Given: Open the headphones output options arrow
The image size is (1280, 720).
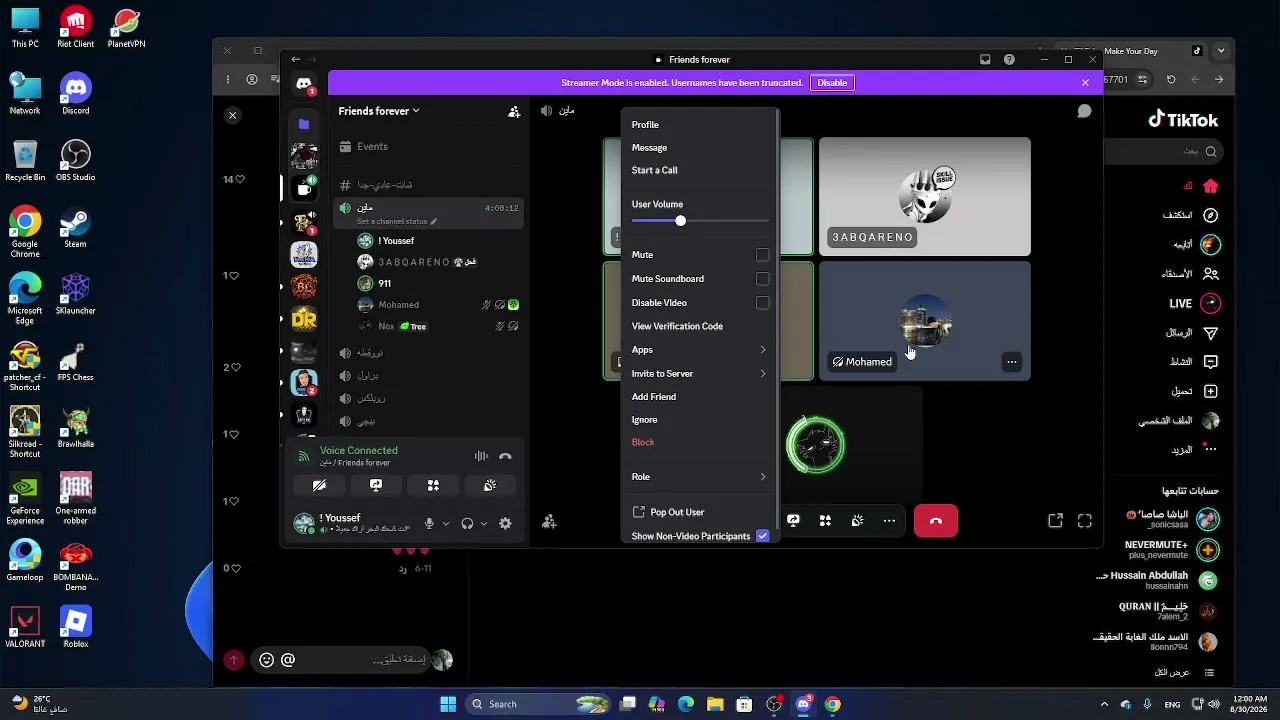Looking at the screenshot, I should click(x=484, y=523).
